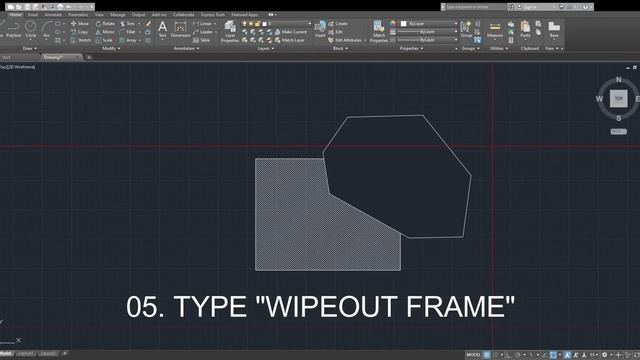Image resolution: width=640 pixels, height=360 pixels.
Task: Switch to the Home ribbon tab
Action: tap(16, 14)
